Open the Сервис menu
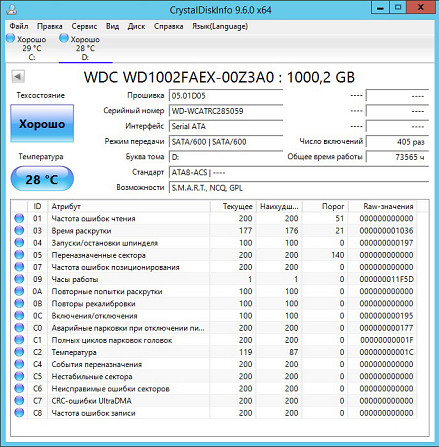439x447 pixels. point(84,26)
